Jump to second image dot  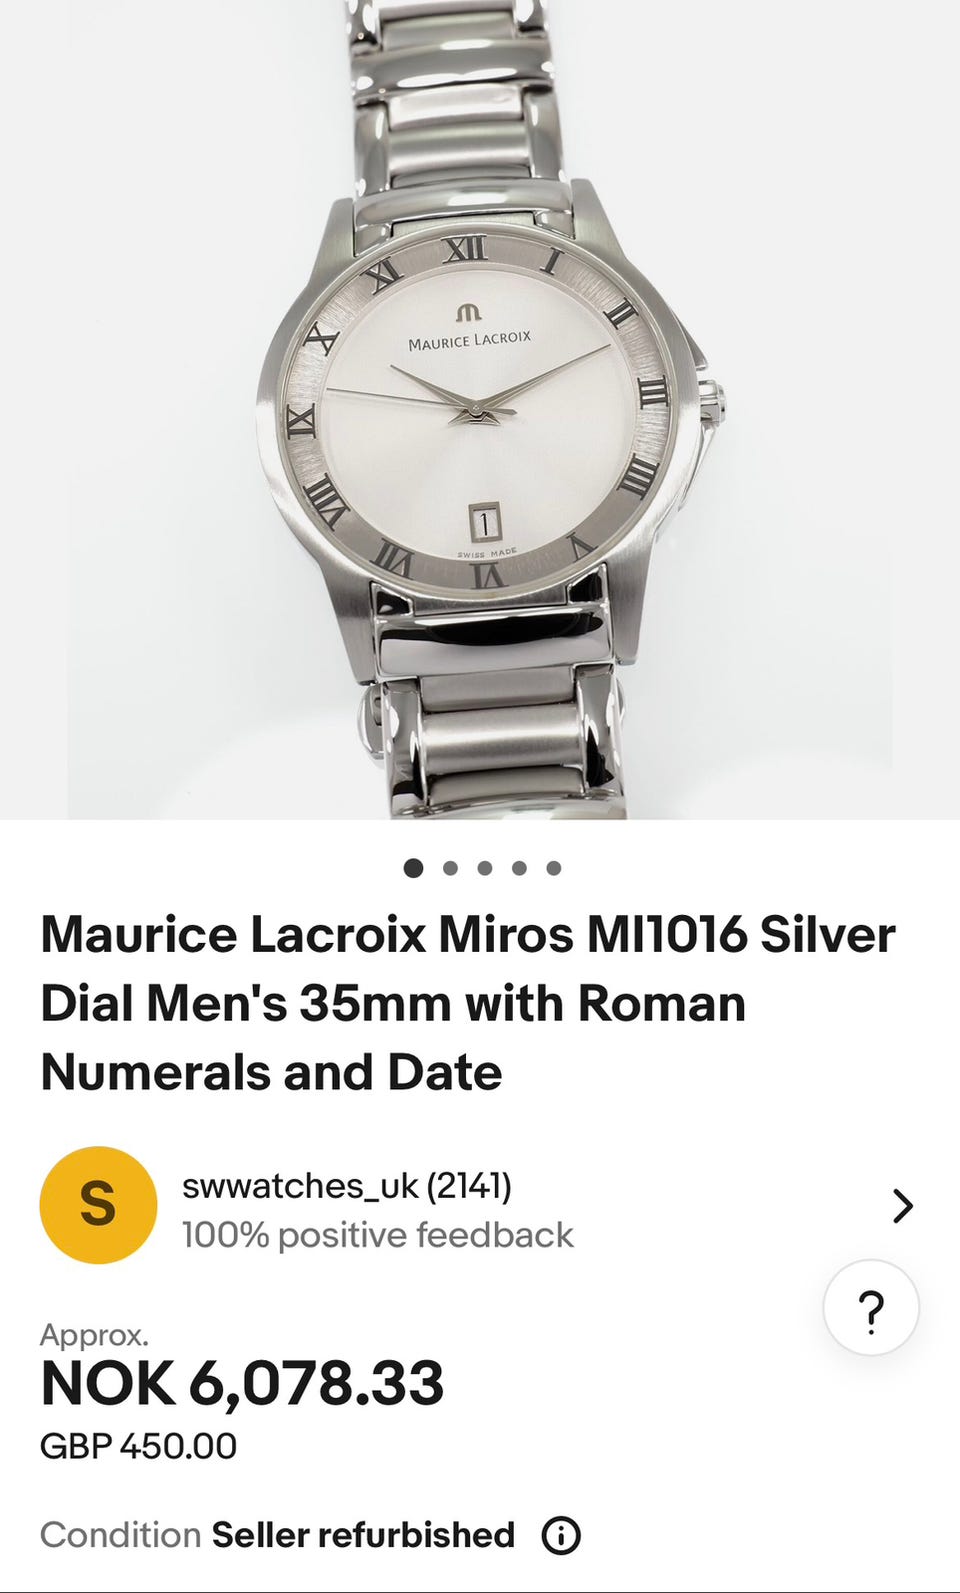click(450, 868)
